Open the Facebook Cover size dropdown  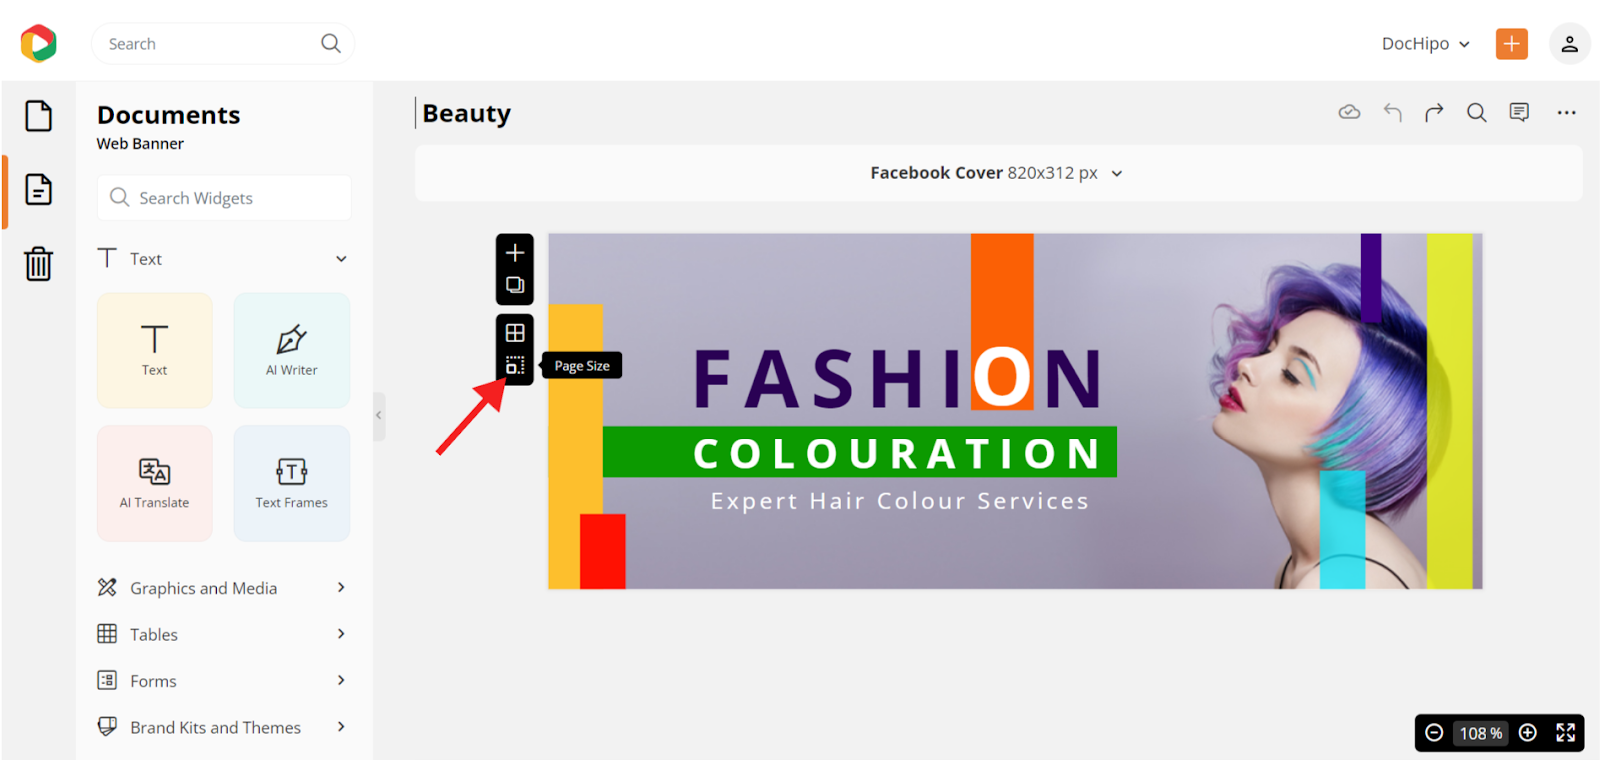point(997,173)
